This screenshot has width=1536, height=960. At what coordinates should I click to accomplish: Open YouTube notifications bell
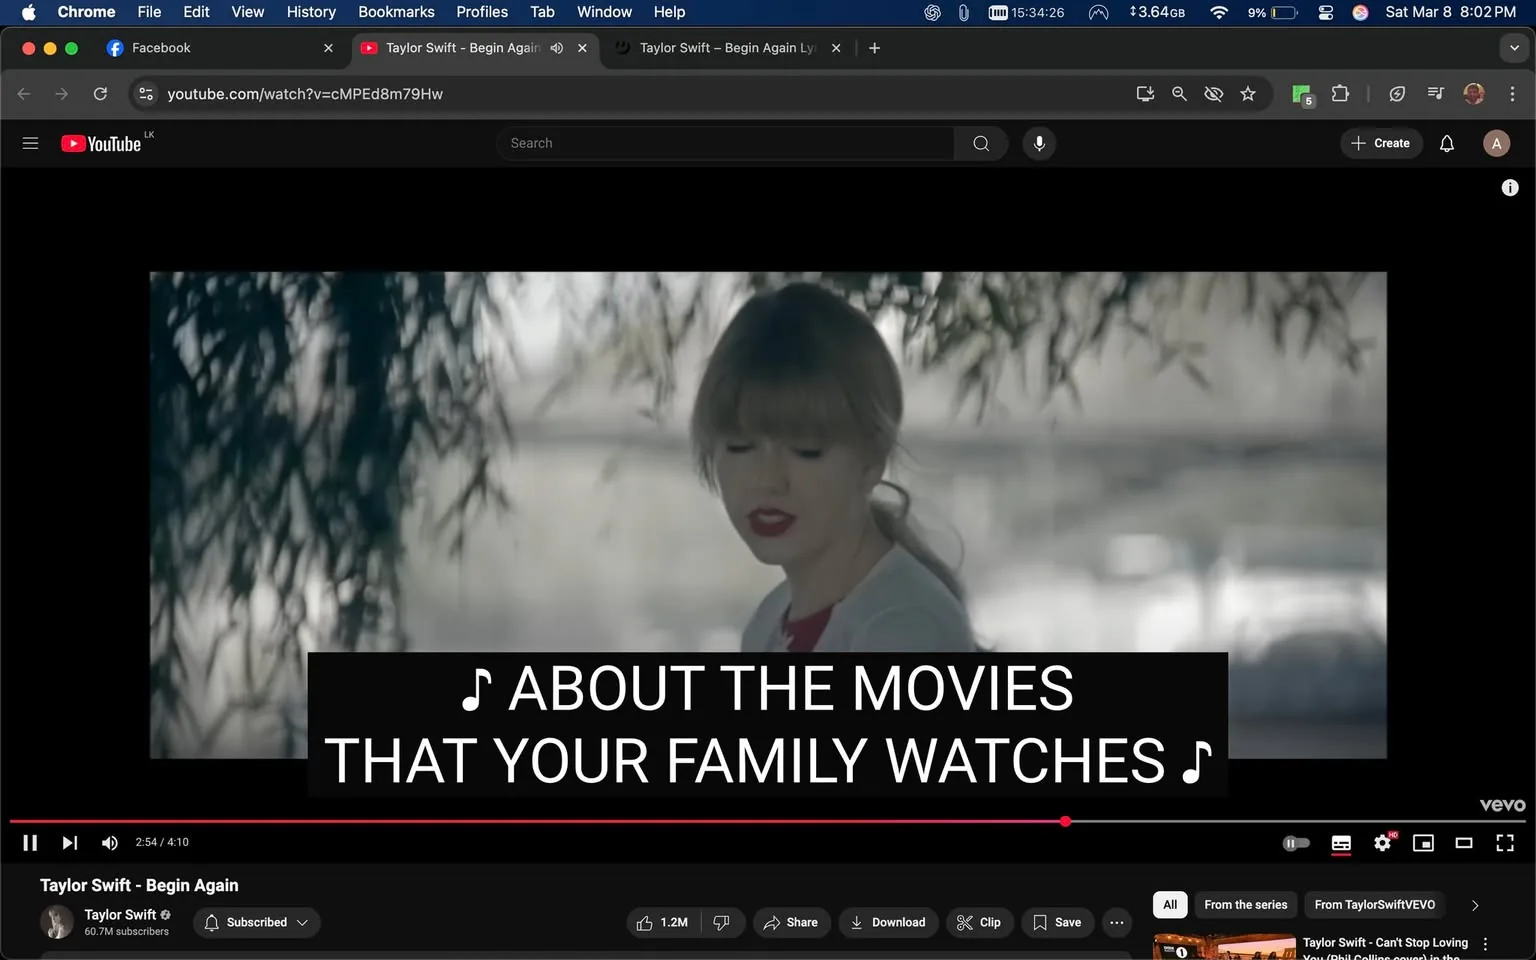tap(1446, 143)
